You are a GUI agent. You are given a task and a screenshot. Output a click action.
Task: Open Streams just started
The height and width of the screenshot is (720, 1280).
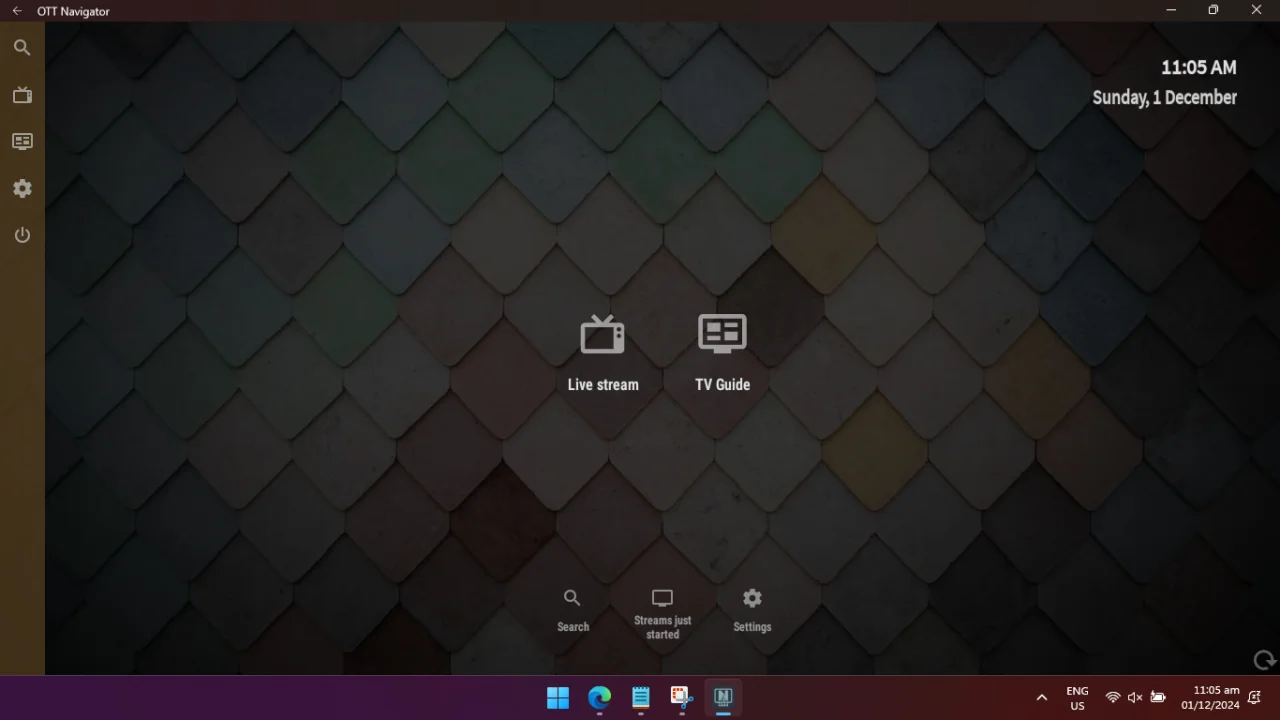pos(662,614)
